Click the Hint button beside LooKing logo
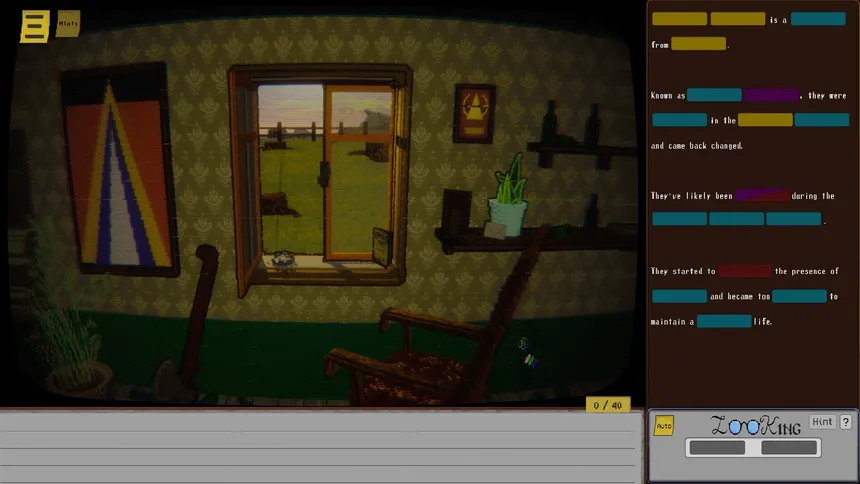This screenshot has height=484, width=860. [822, 421]
